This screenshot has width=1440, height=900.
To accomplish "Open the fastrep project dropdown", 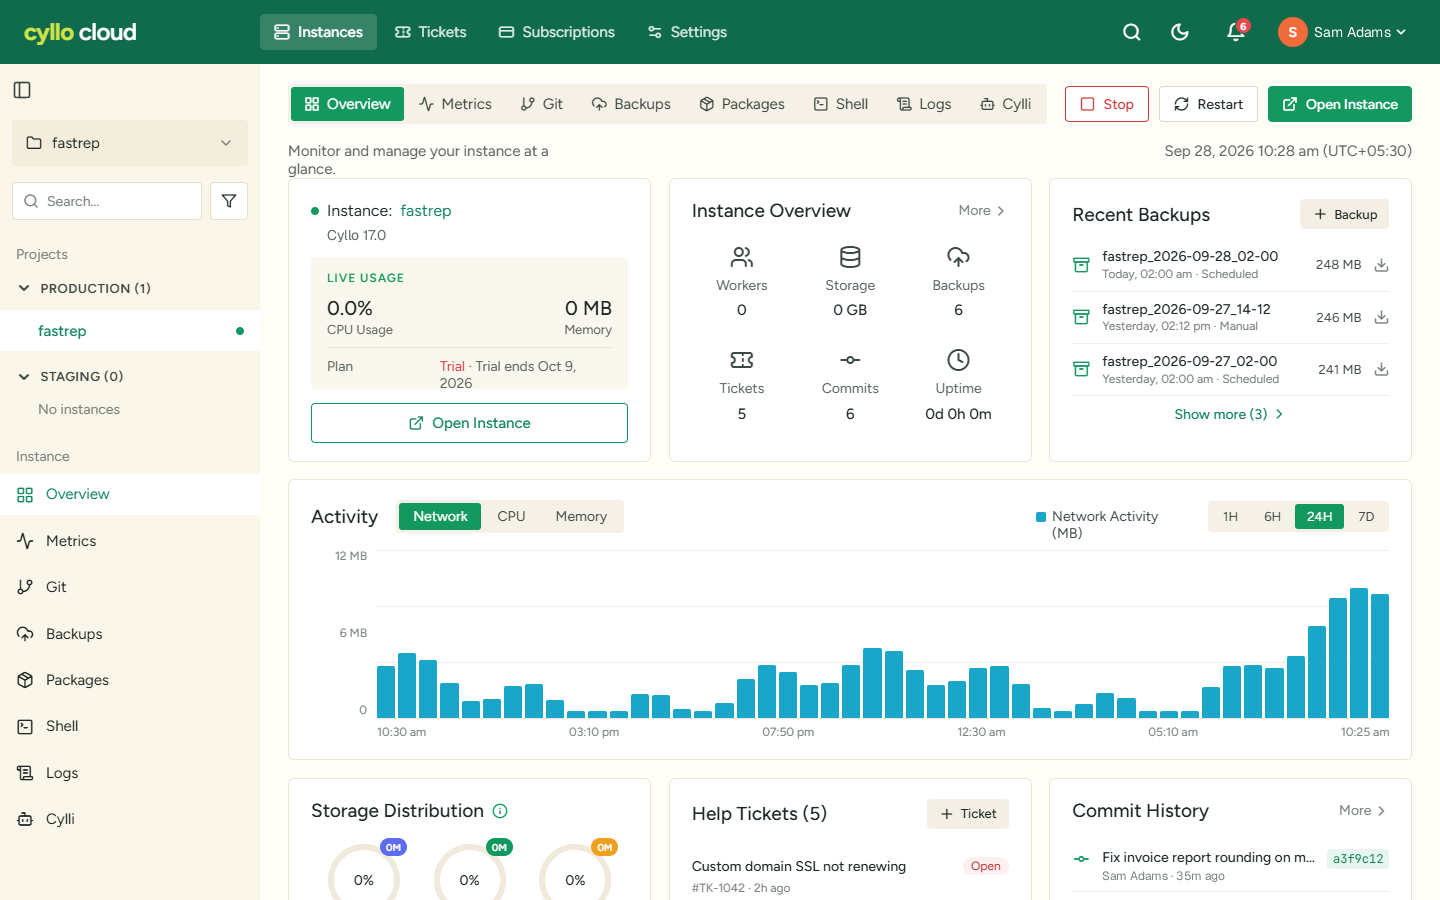I will coord(130,143).
